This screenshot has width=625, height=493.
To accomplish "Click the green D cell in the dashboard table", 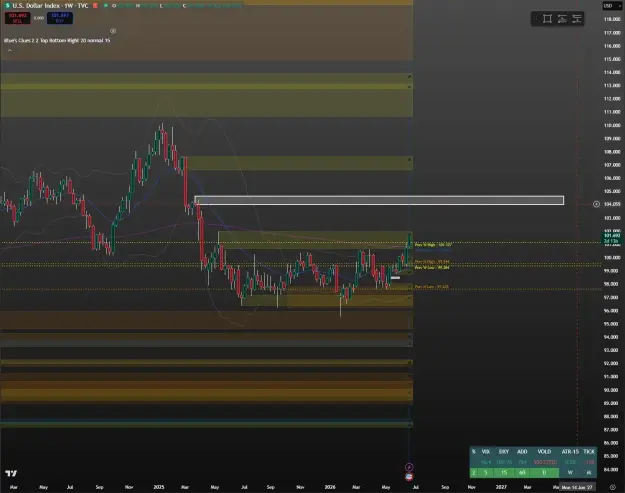I will (544, 473).
